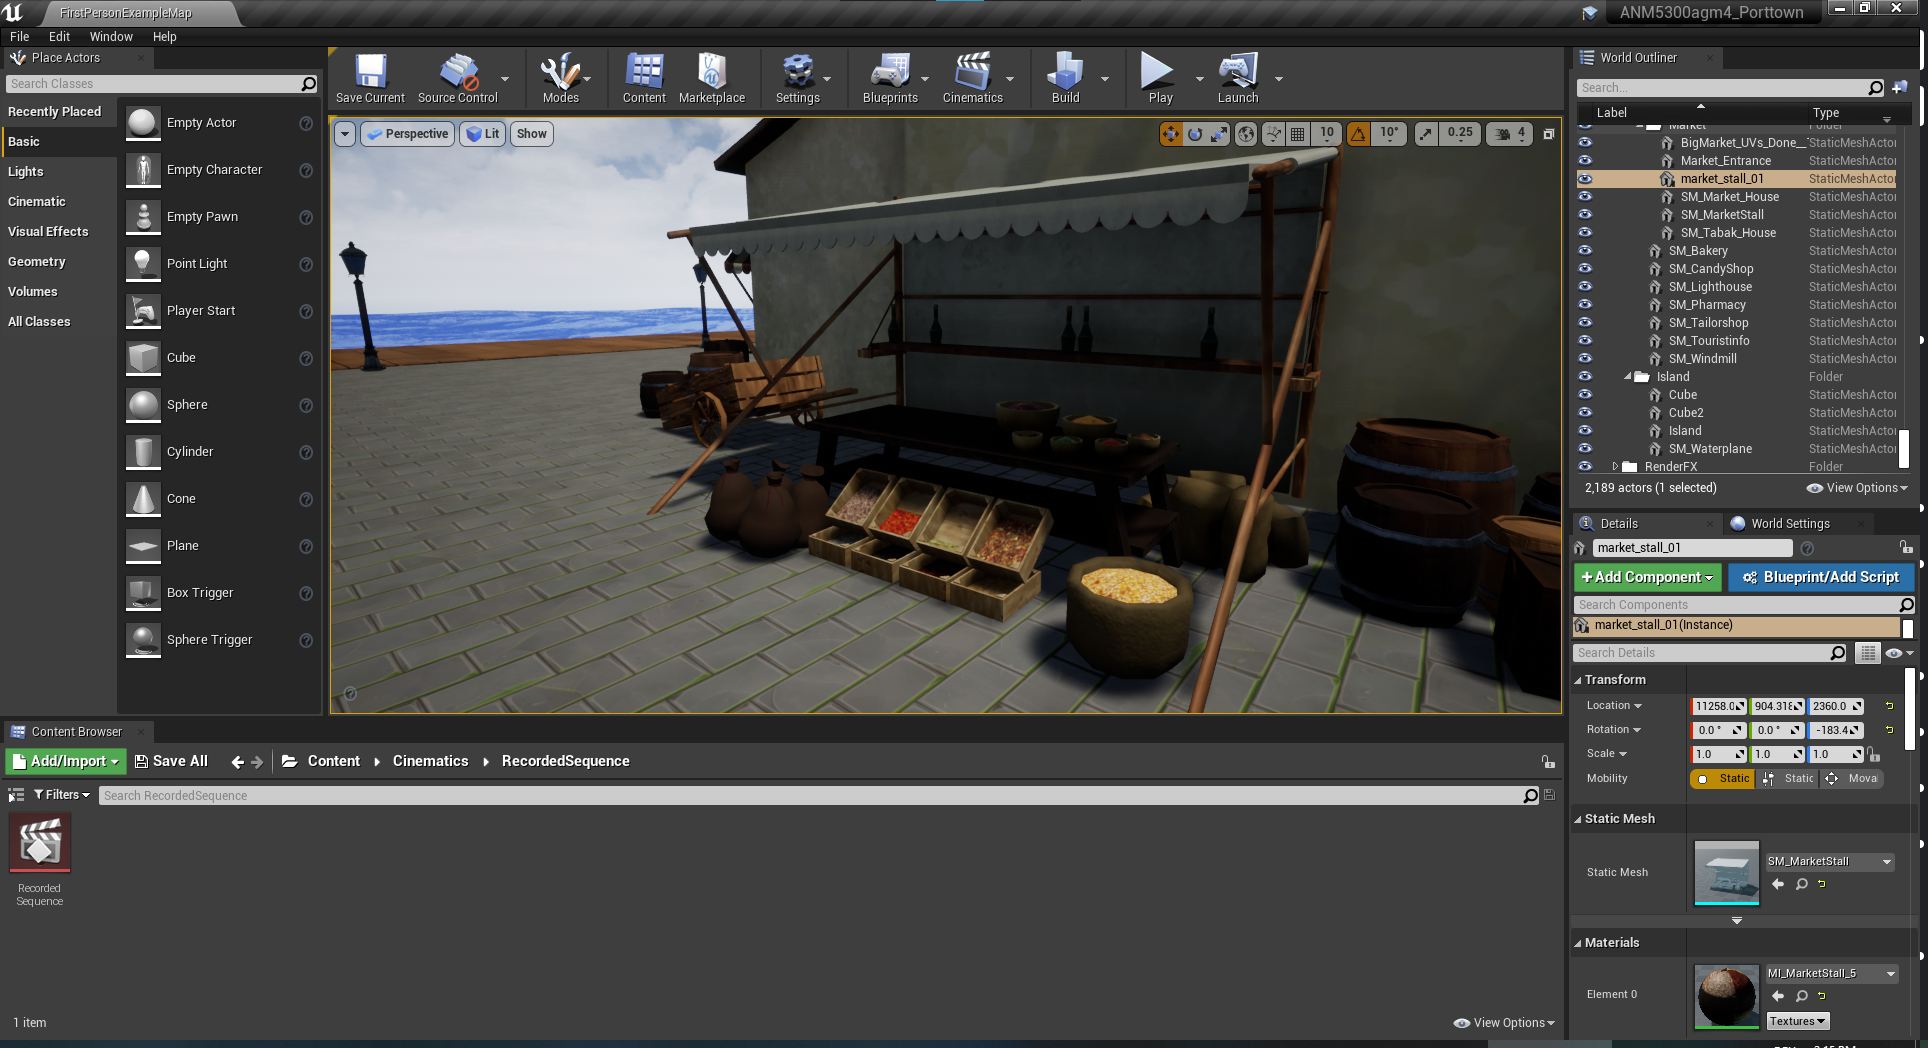This screenshot has height=1048, width=1928.
Task: Open the Content browser toolbar icon
Action: point(644,78)
